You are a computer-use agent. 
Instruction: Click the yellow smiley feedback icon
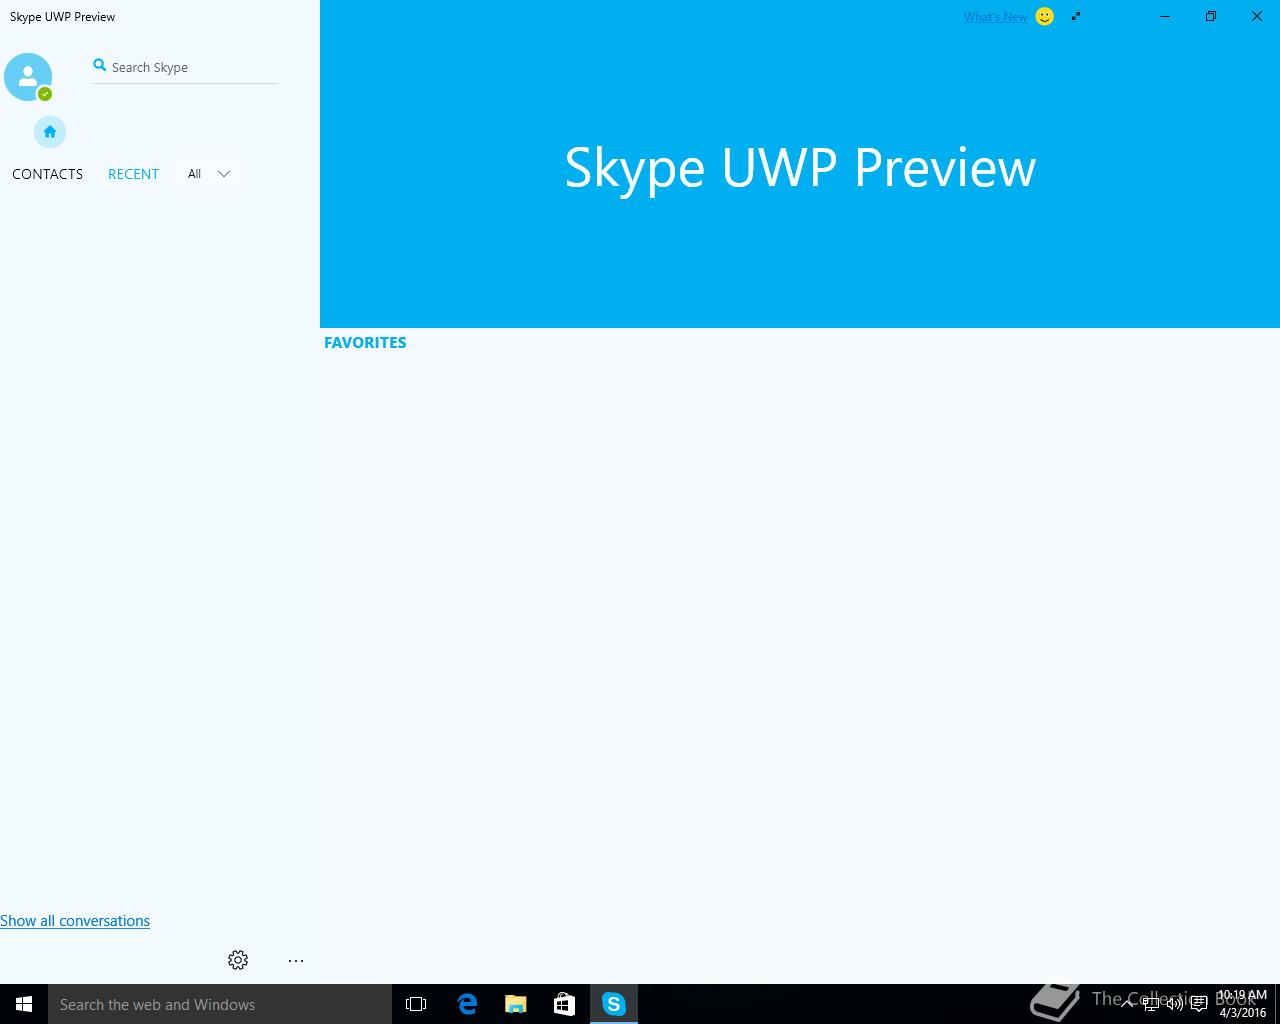1044,16
